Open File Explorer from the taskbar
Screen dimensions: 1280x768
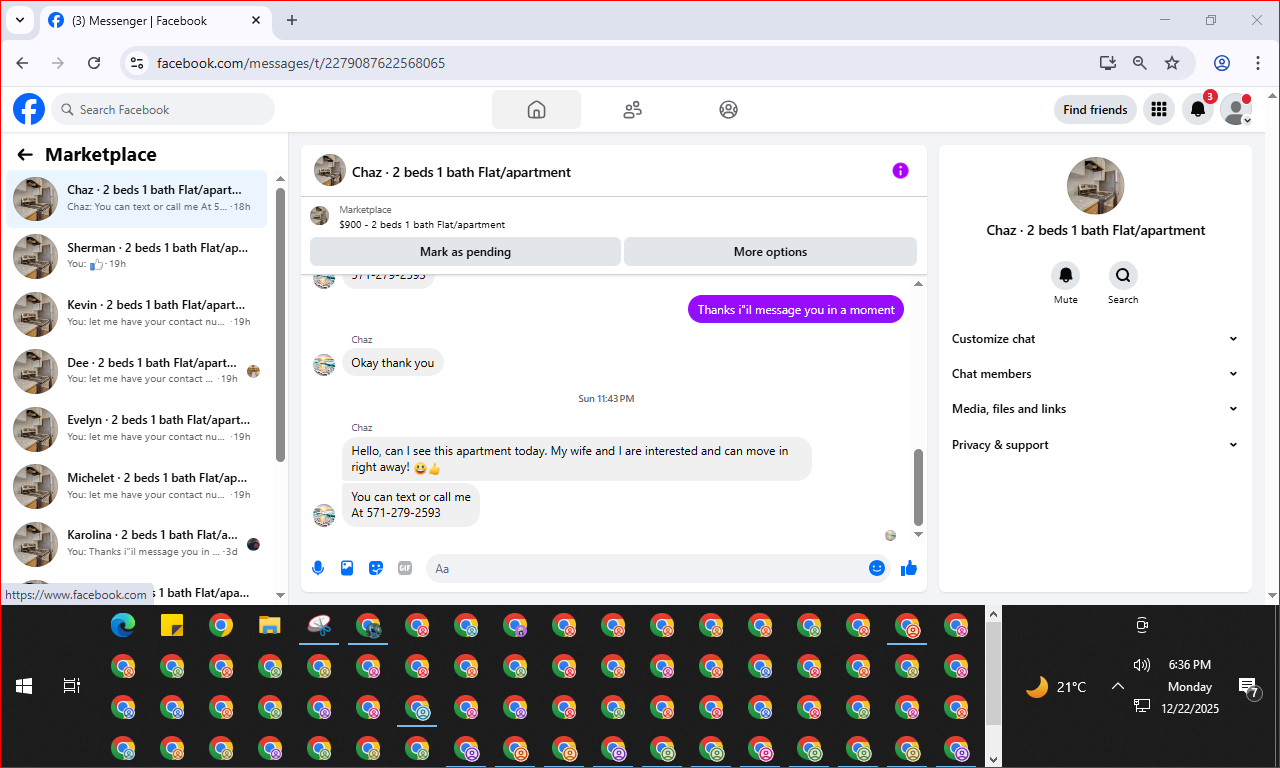click(x=270, y=626)
